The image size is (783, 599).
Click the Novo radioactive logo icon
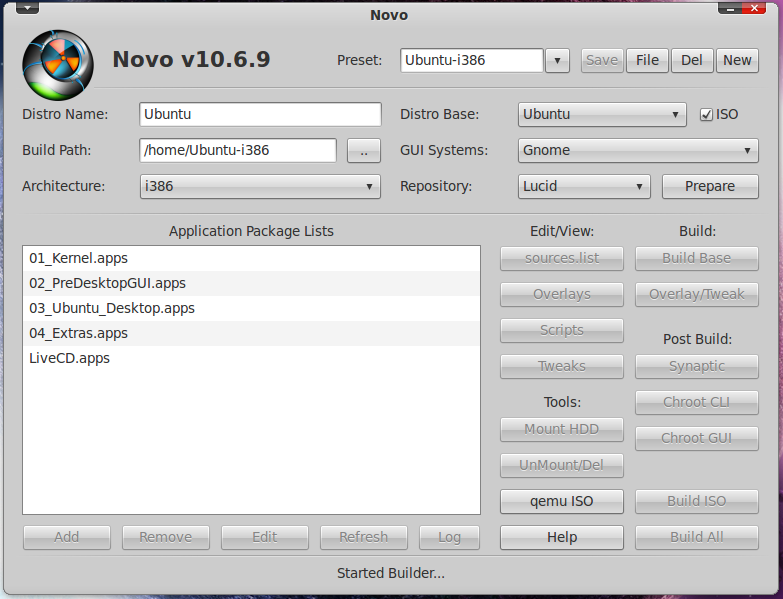[x=58, y=65]
